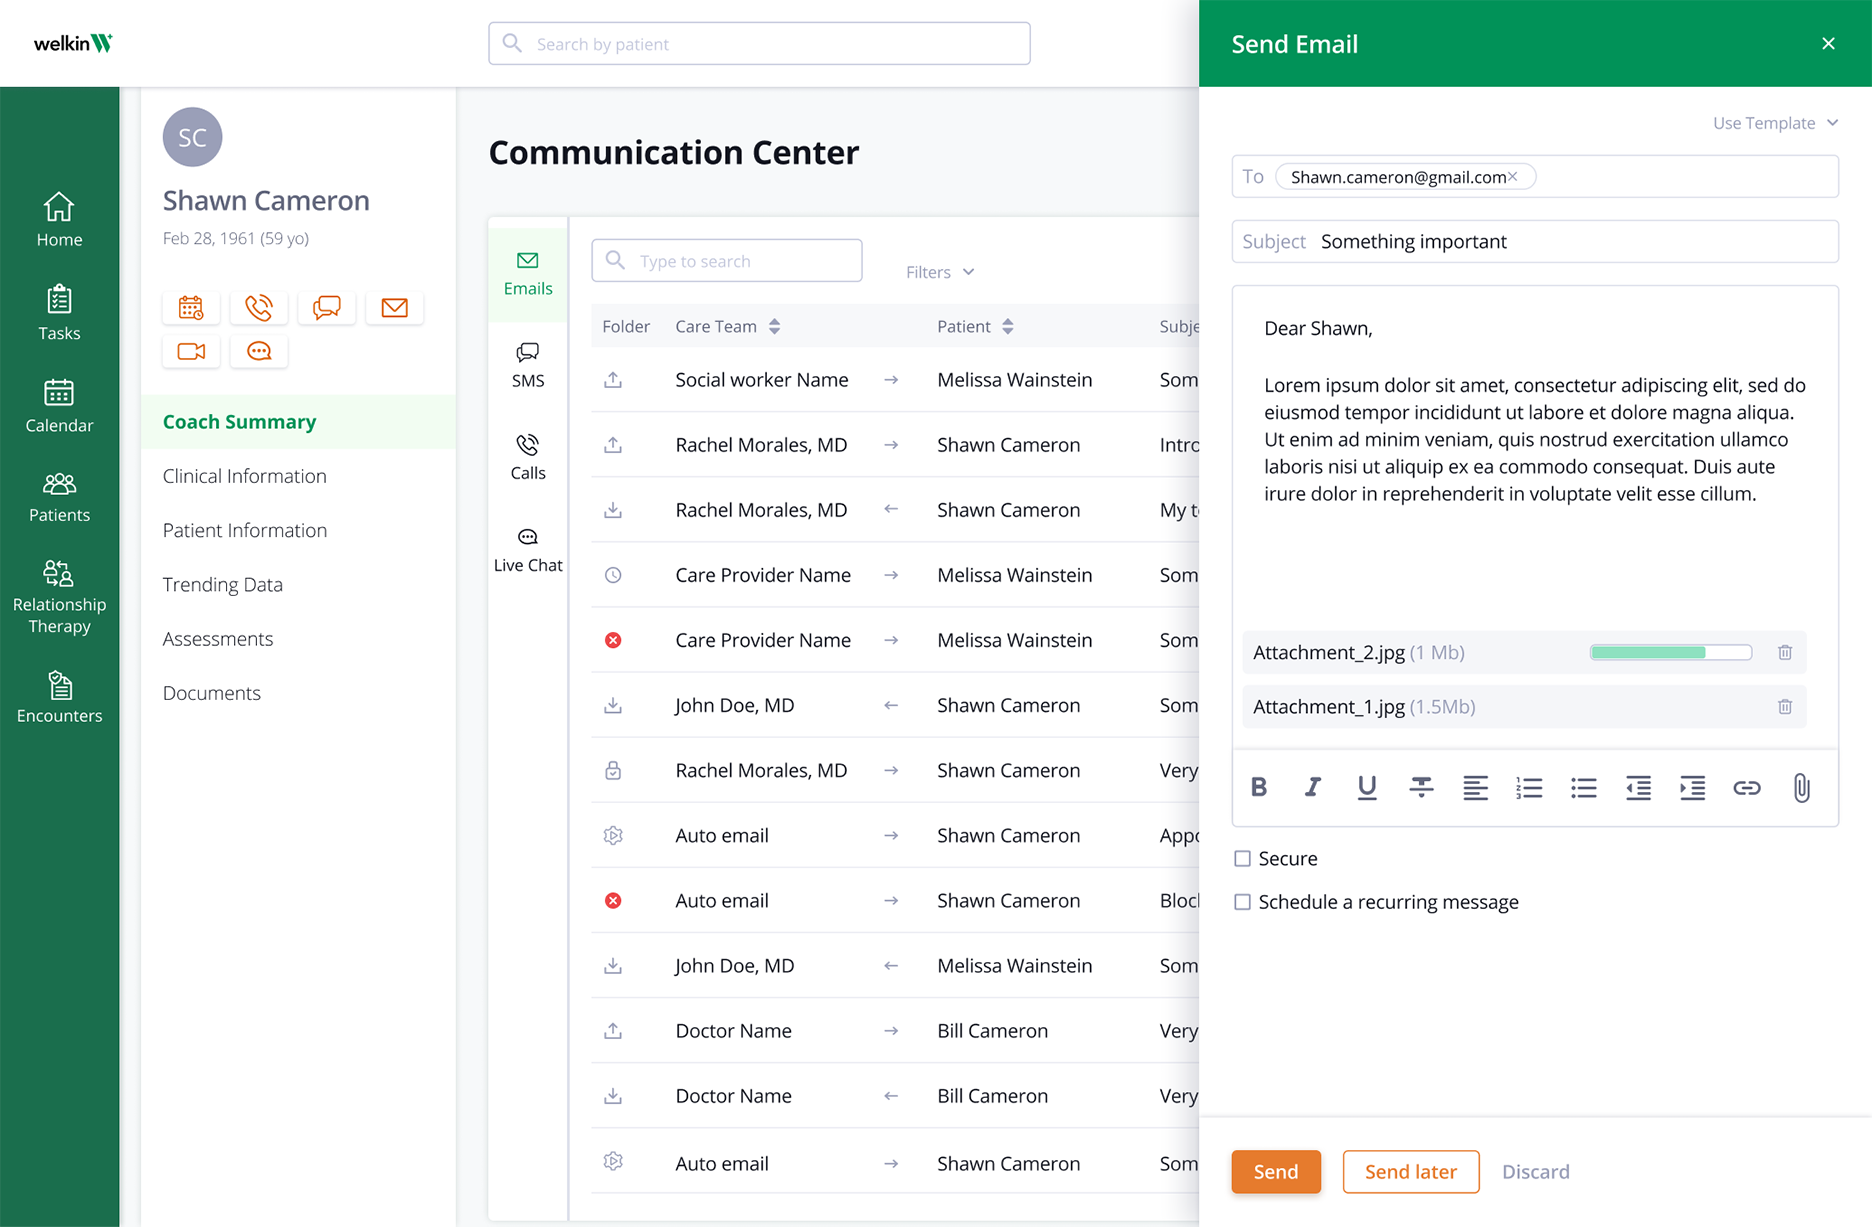Enable the Secure email option
1872x1227 pixels.
[1242, 858]
